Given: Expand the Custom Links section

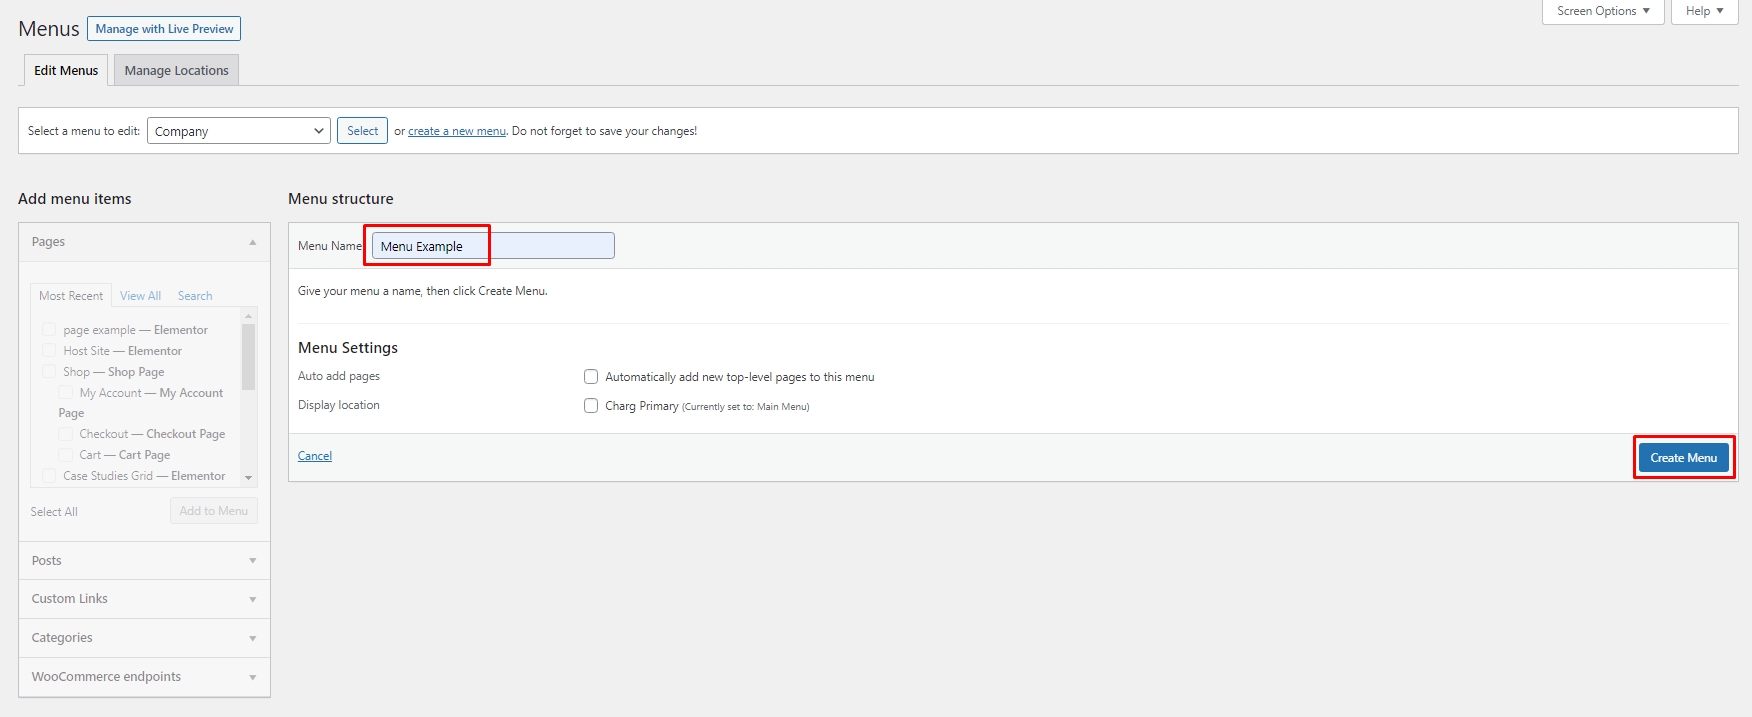Looking at the screenshot, I should tap(252, 599).
